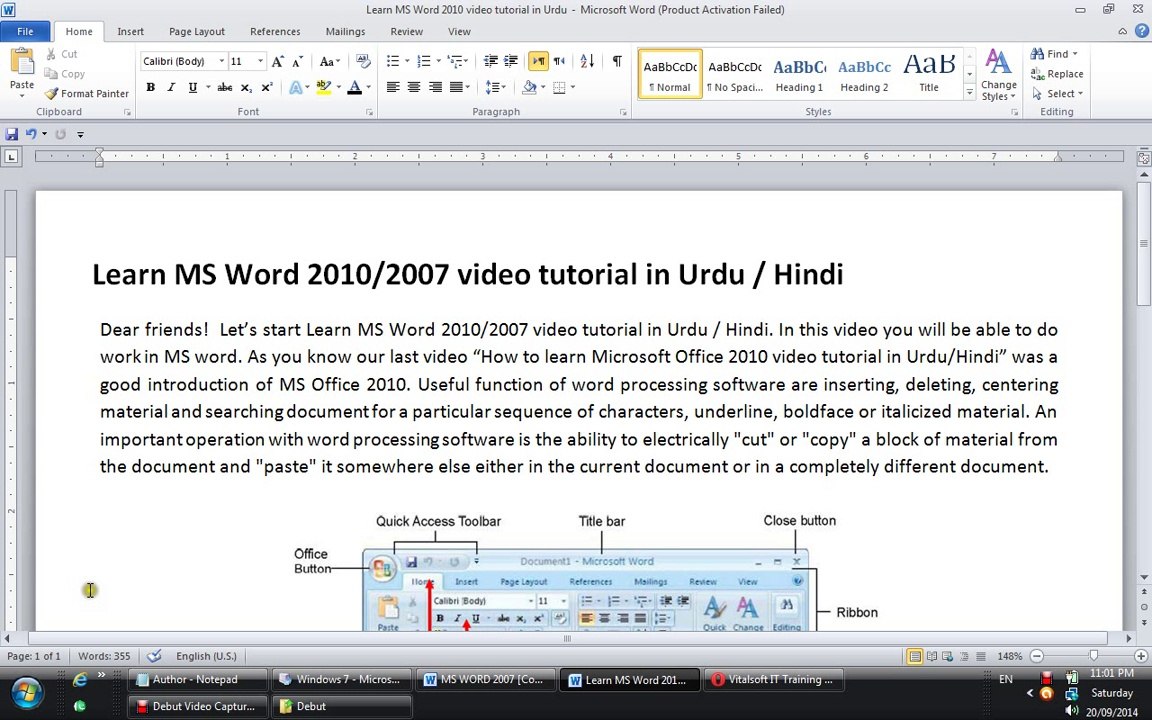Toggle Print Layout view button

tap(915, 656)
